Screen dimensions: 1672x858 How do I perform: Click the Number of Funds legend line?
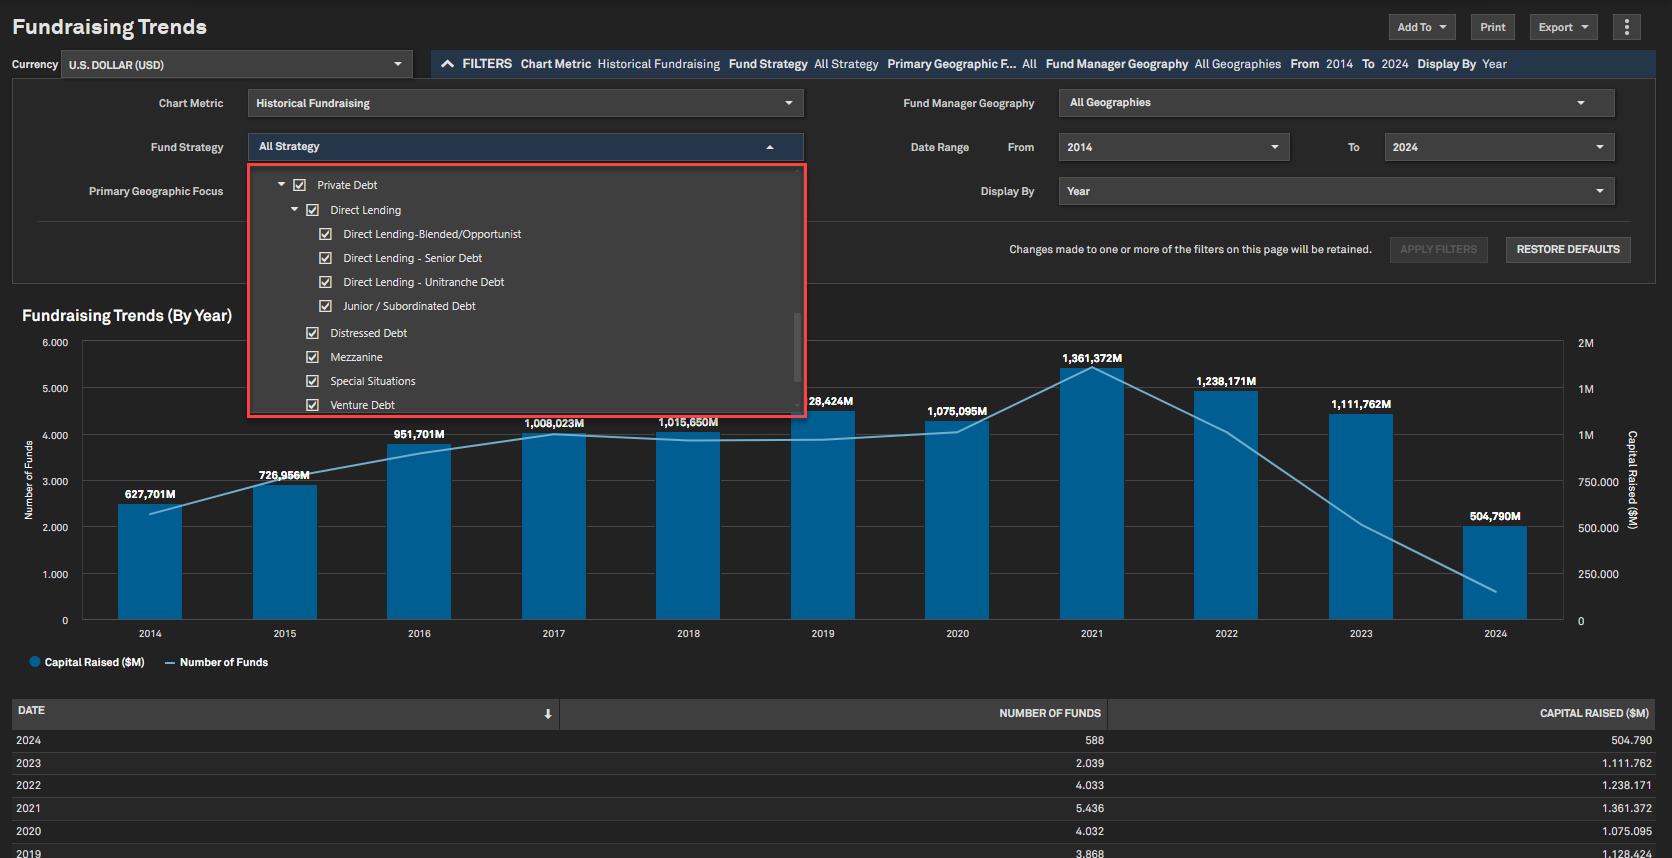click(x=170, y=662)
